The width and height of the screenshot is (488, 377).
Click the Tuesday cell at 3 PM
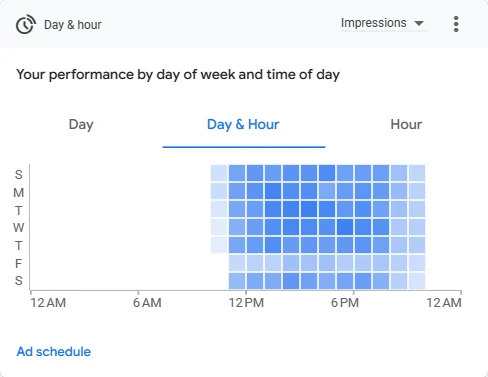coord(309,209)
